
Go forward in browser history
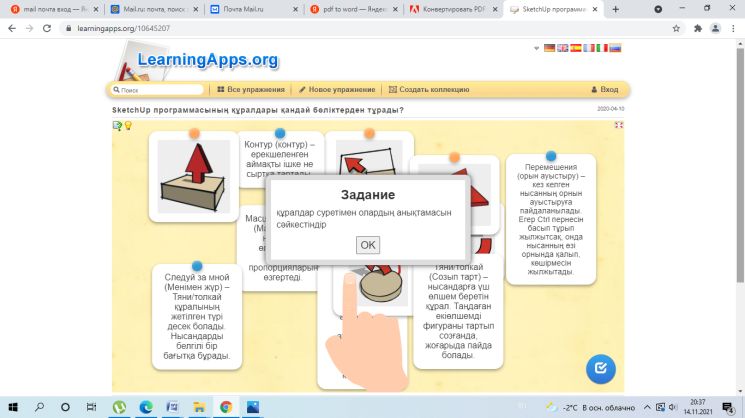29,28
